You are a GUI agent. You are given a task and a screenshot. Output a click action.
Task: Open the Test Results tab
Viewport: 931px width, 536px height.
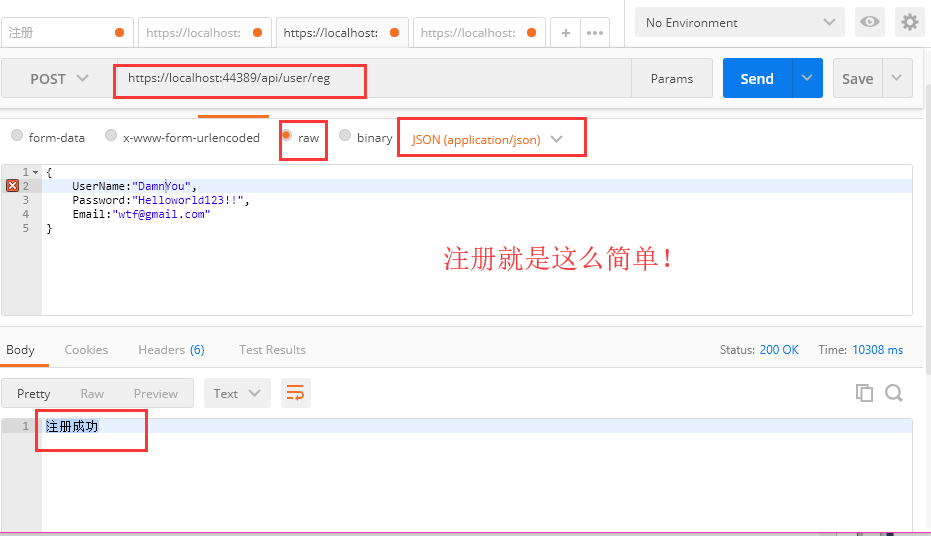tap(273, 350)
